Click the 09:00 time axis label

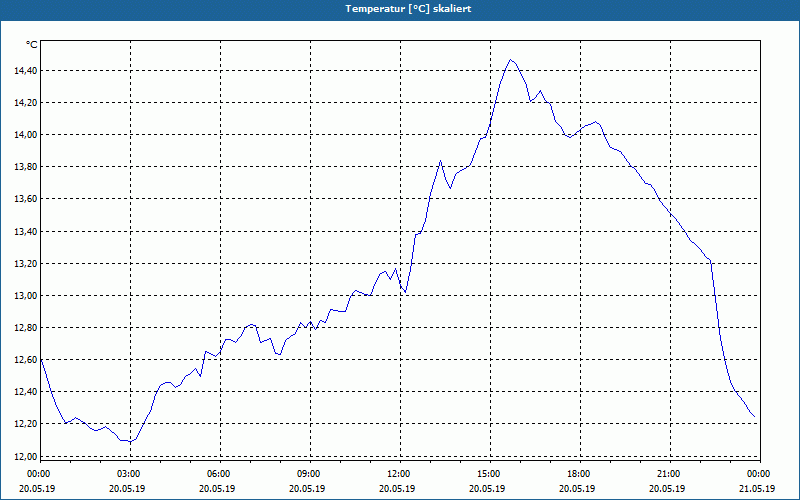310,474
